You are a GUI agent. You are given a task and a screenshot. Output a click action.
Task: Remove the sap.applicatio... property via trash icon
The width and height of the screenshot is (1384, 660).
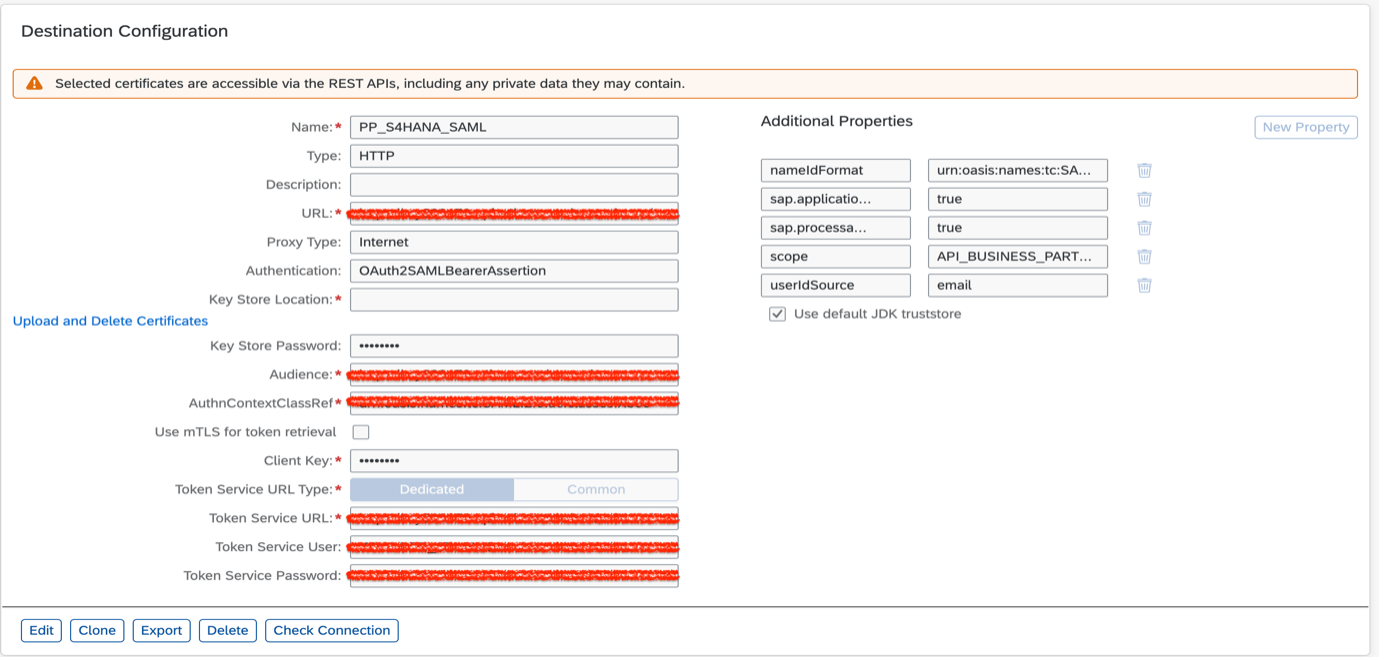1143,199
